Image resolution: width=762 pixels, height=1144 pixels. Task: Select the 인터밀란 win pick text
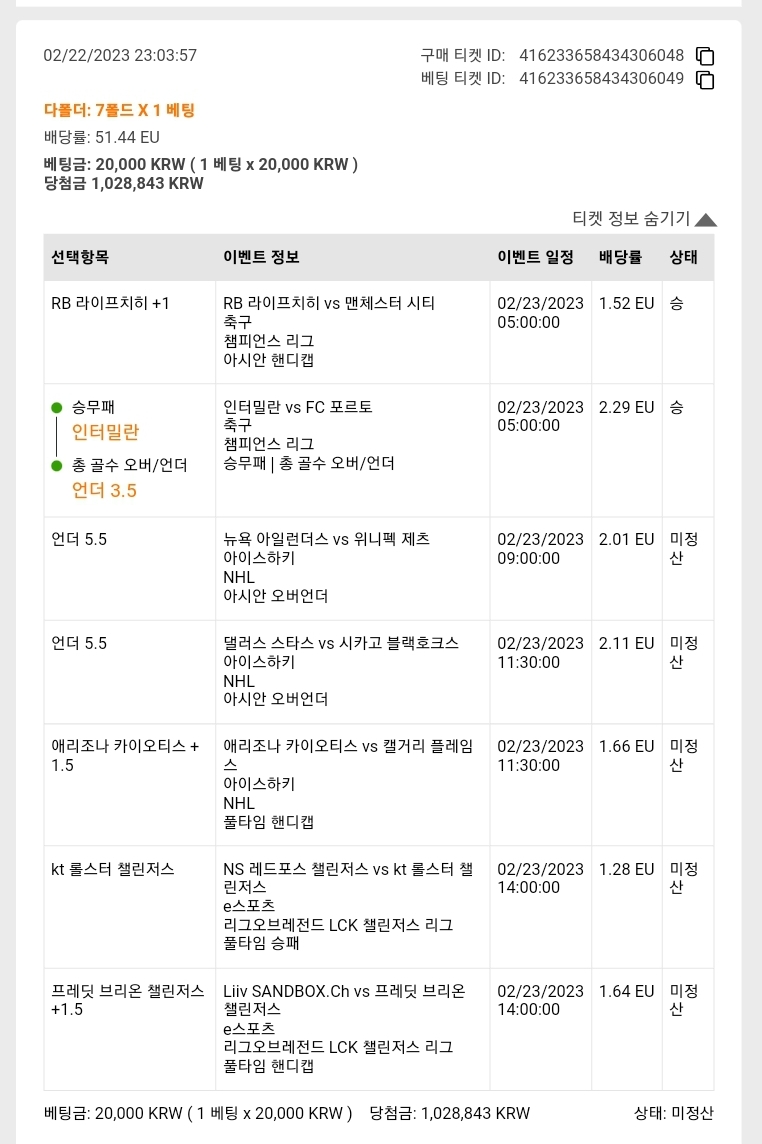(105, 432)
